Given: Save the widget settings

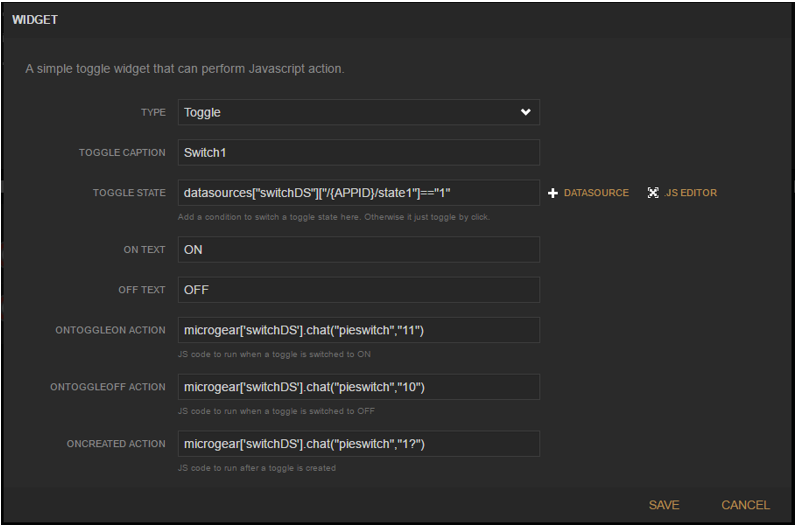Looking at the screenshot, I should click(663, 505).
